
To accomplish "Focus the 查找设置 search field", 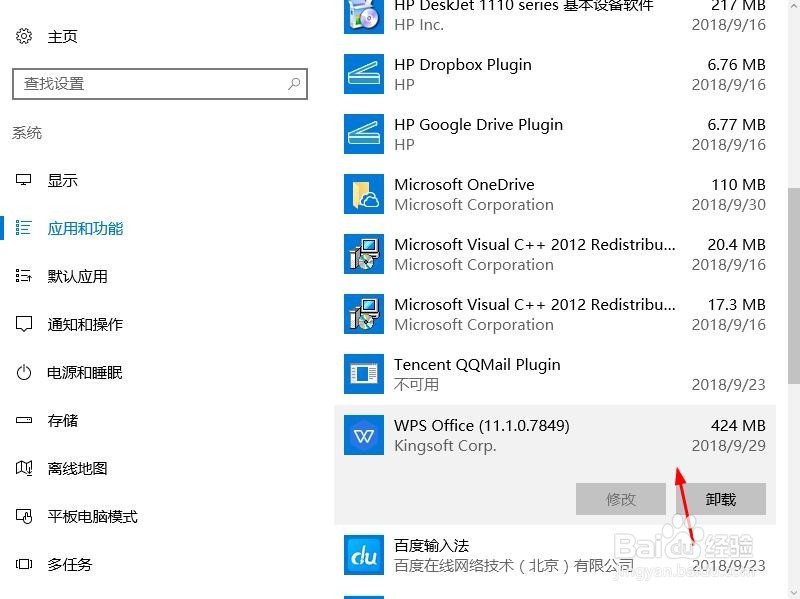I will coord(160,84).
